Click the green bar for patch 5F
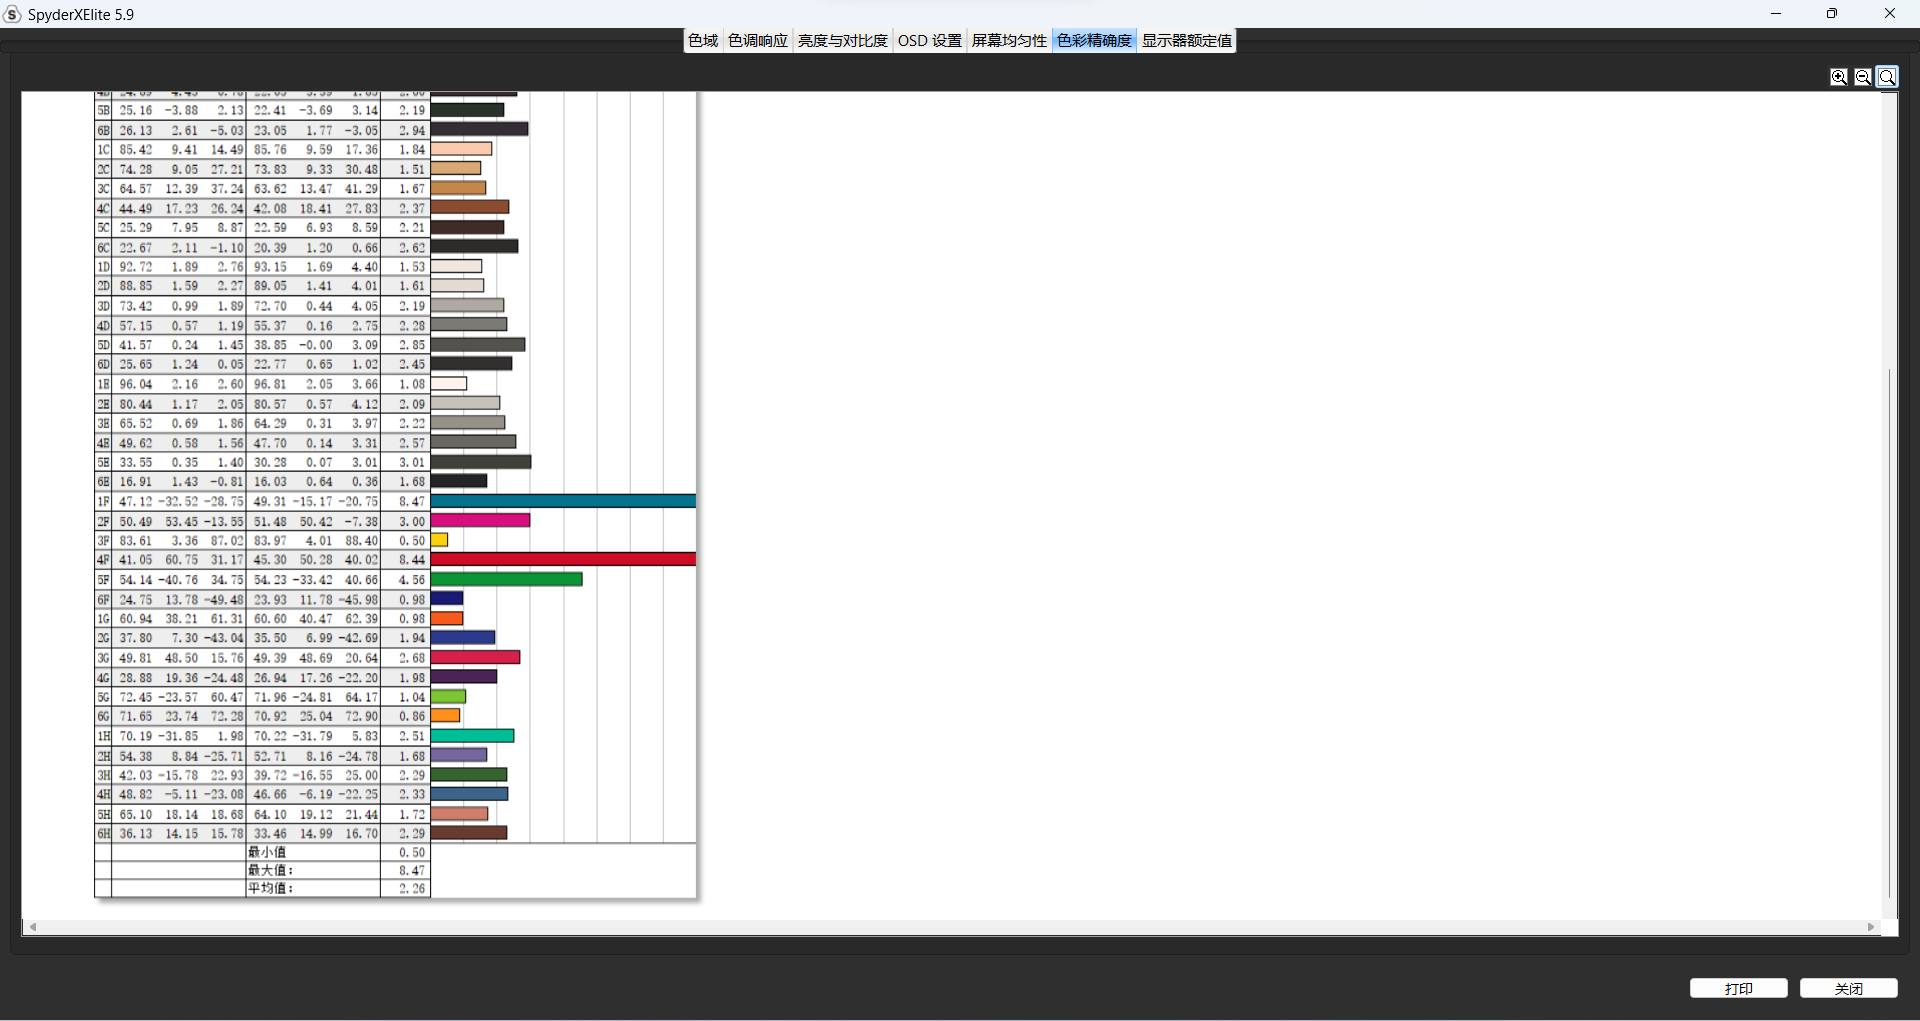Viewport: 1920px width, 1021px height. pos(506,580)
